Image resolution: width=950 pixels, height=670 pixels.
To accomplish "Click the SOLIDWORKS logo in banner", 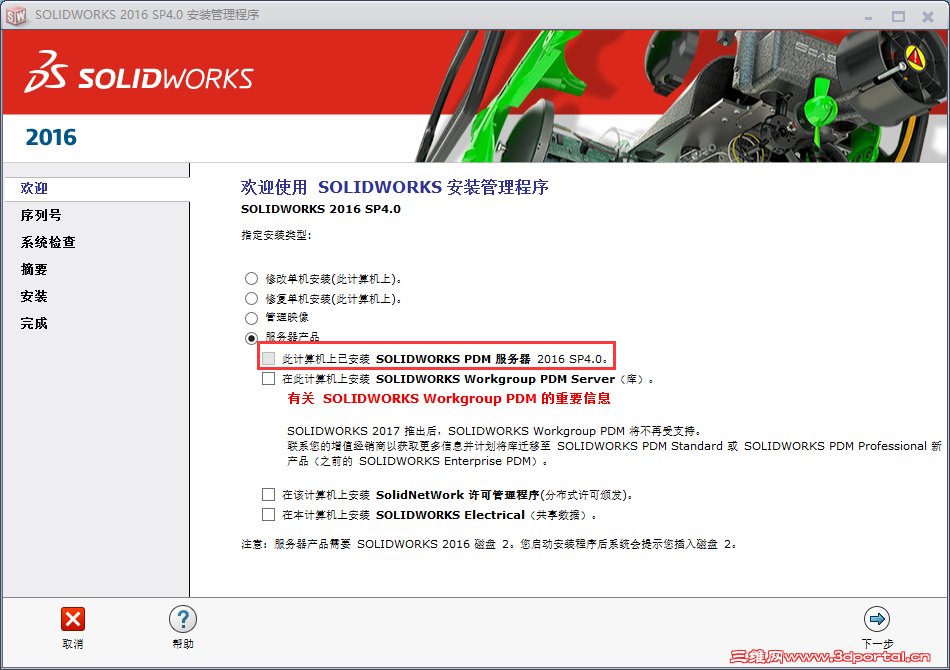I will [139, 73].
